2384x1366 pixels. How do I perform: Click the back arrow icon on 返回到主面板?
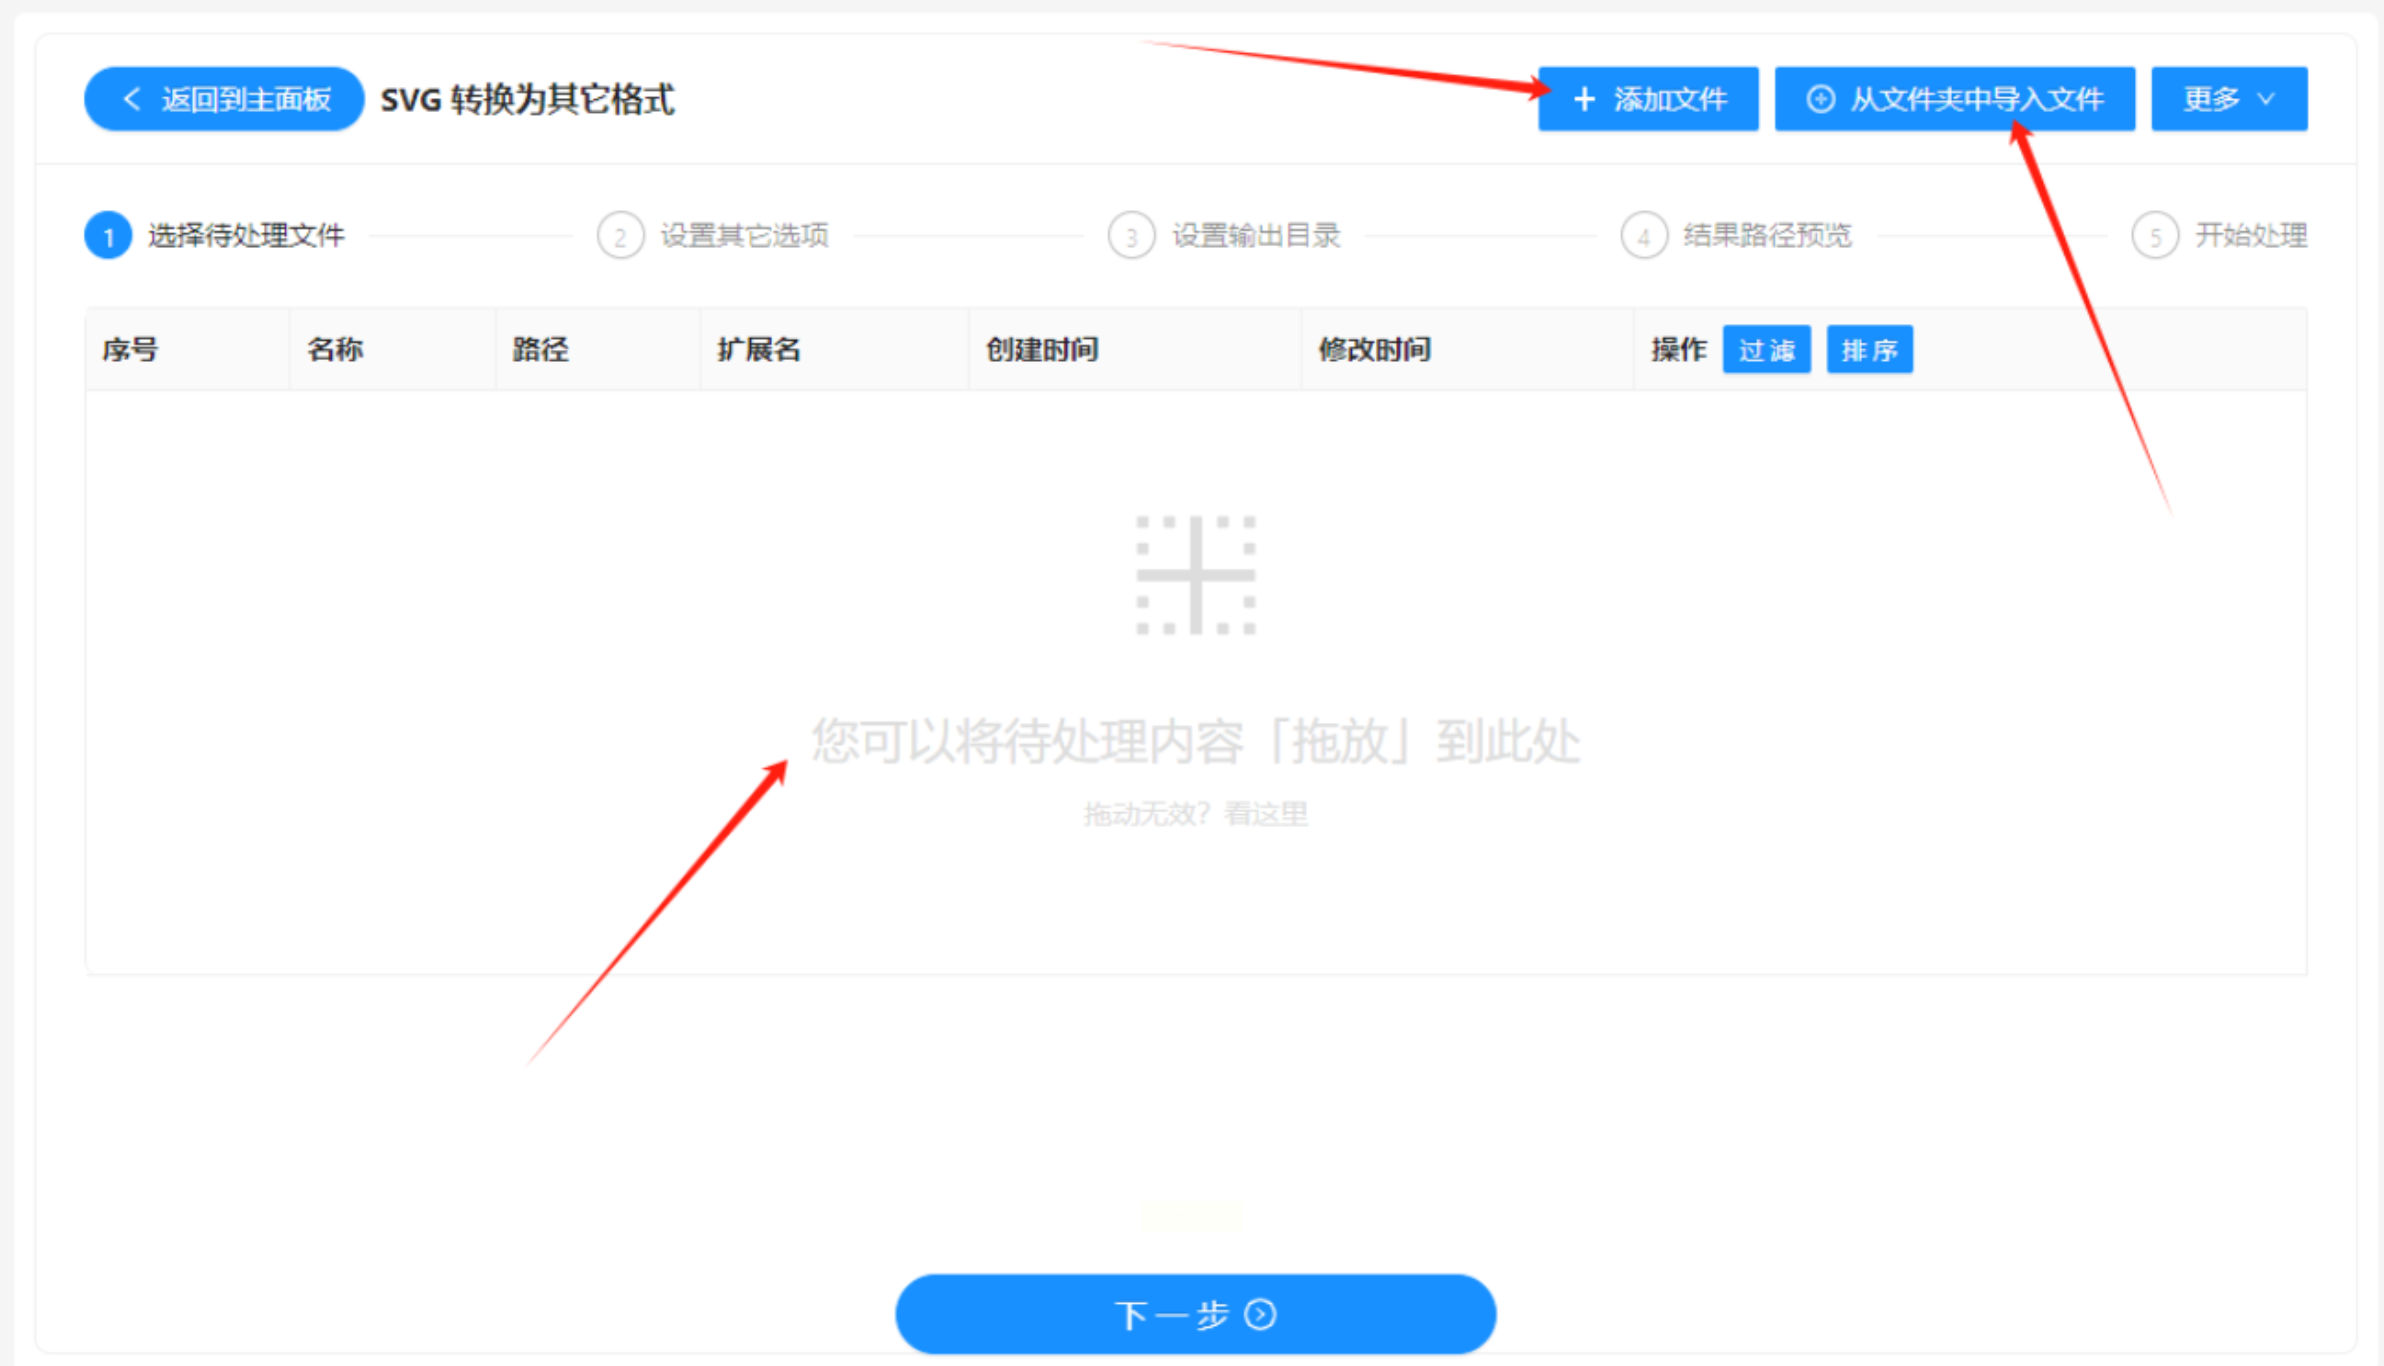[x=131, y=99]
